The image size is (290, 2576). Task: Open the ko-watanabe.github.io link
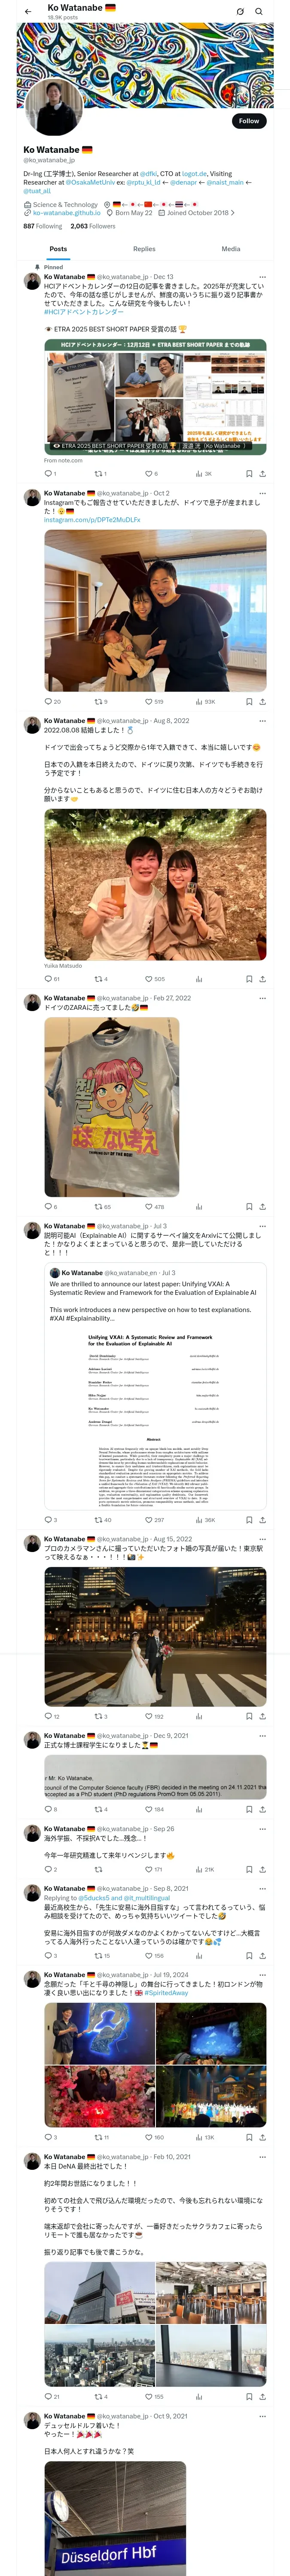coord(66,212)
